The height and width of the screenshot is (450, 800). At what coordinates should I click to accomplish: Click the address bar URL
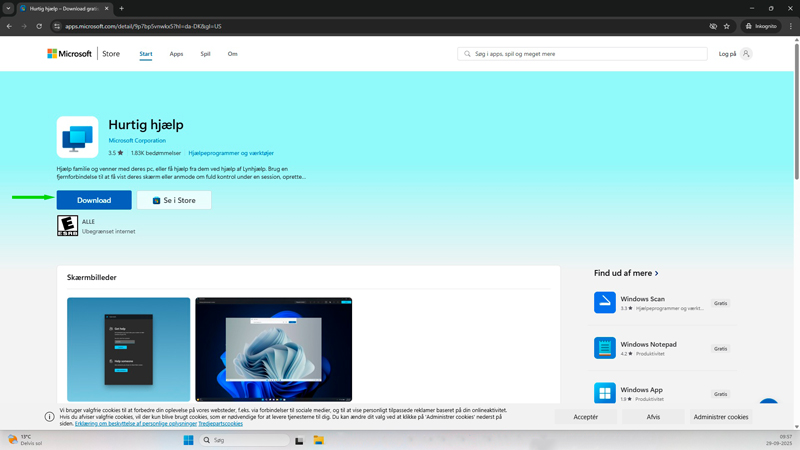coord(143,26)
